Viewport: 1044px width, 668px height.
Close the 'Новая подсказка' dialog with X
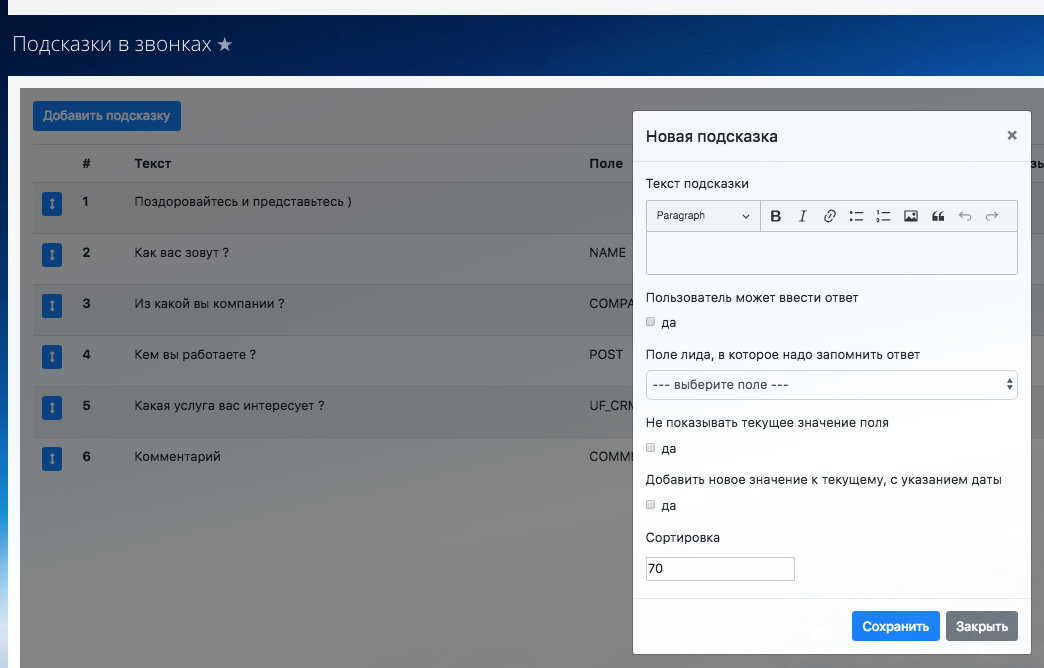(1011, 136)
